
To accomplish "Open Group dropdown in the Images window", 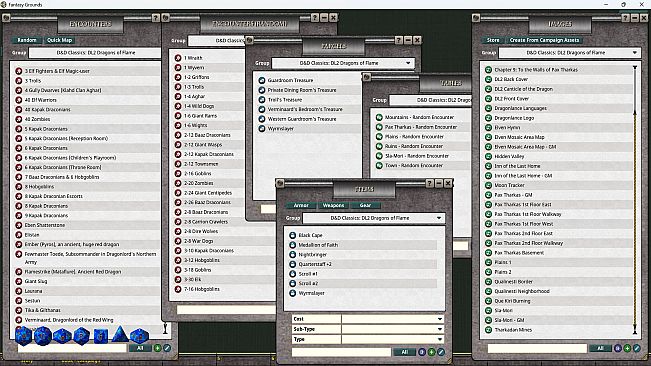I will [634, 53].
